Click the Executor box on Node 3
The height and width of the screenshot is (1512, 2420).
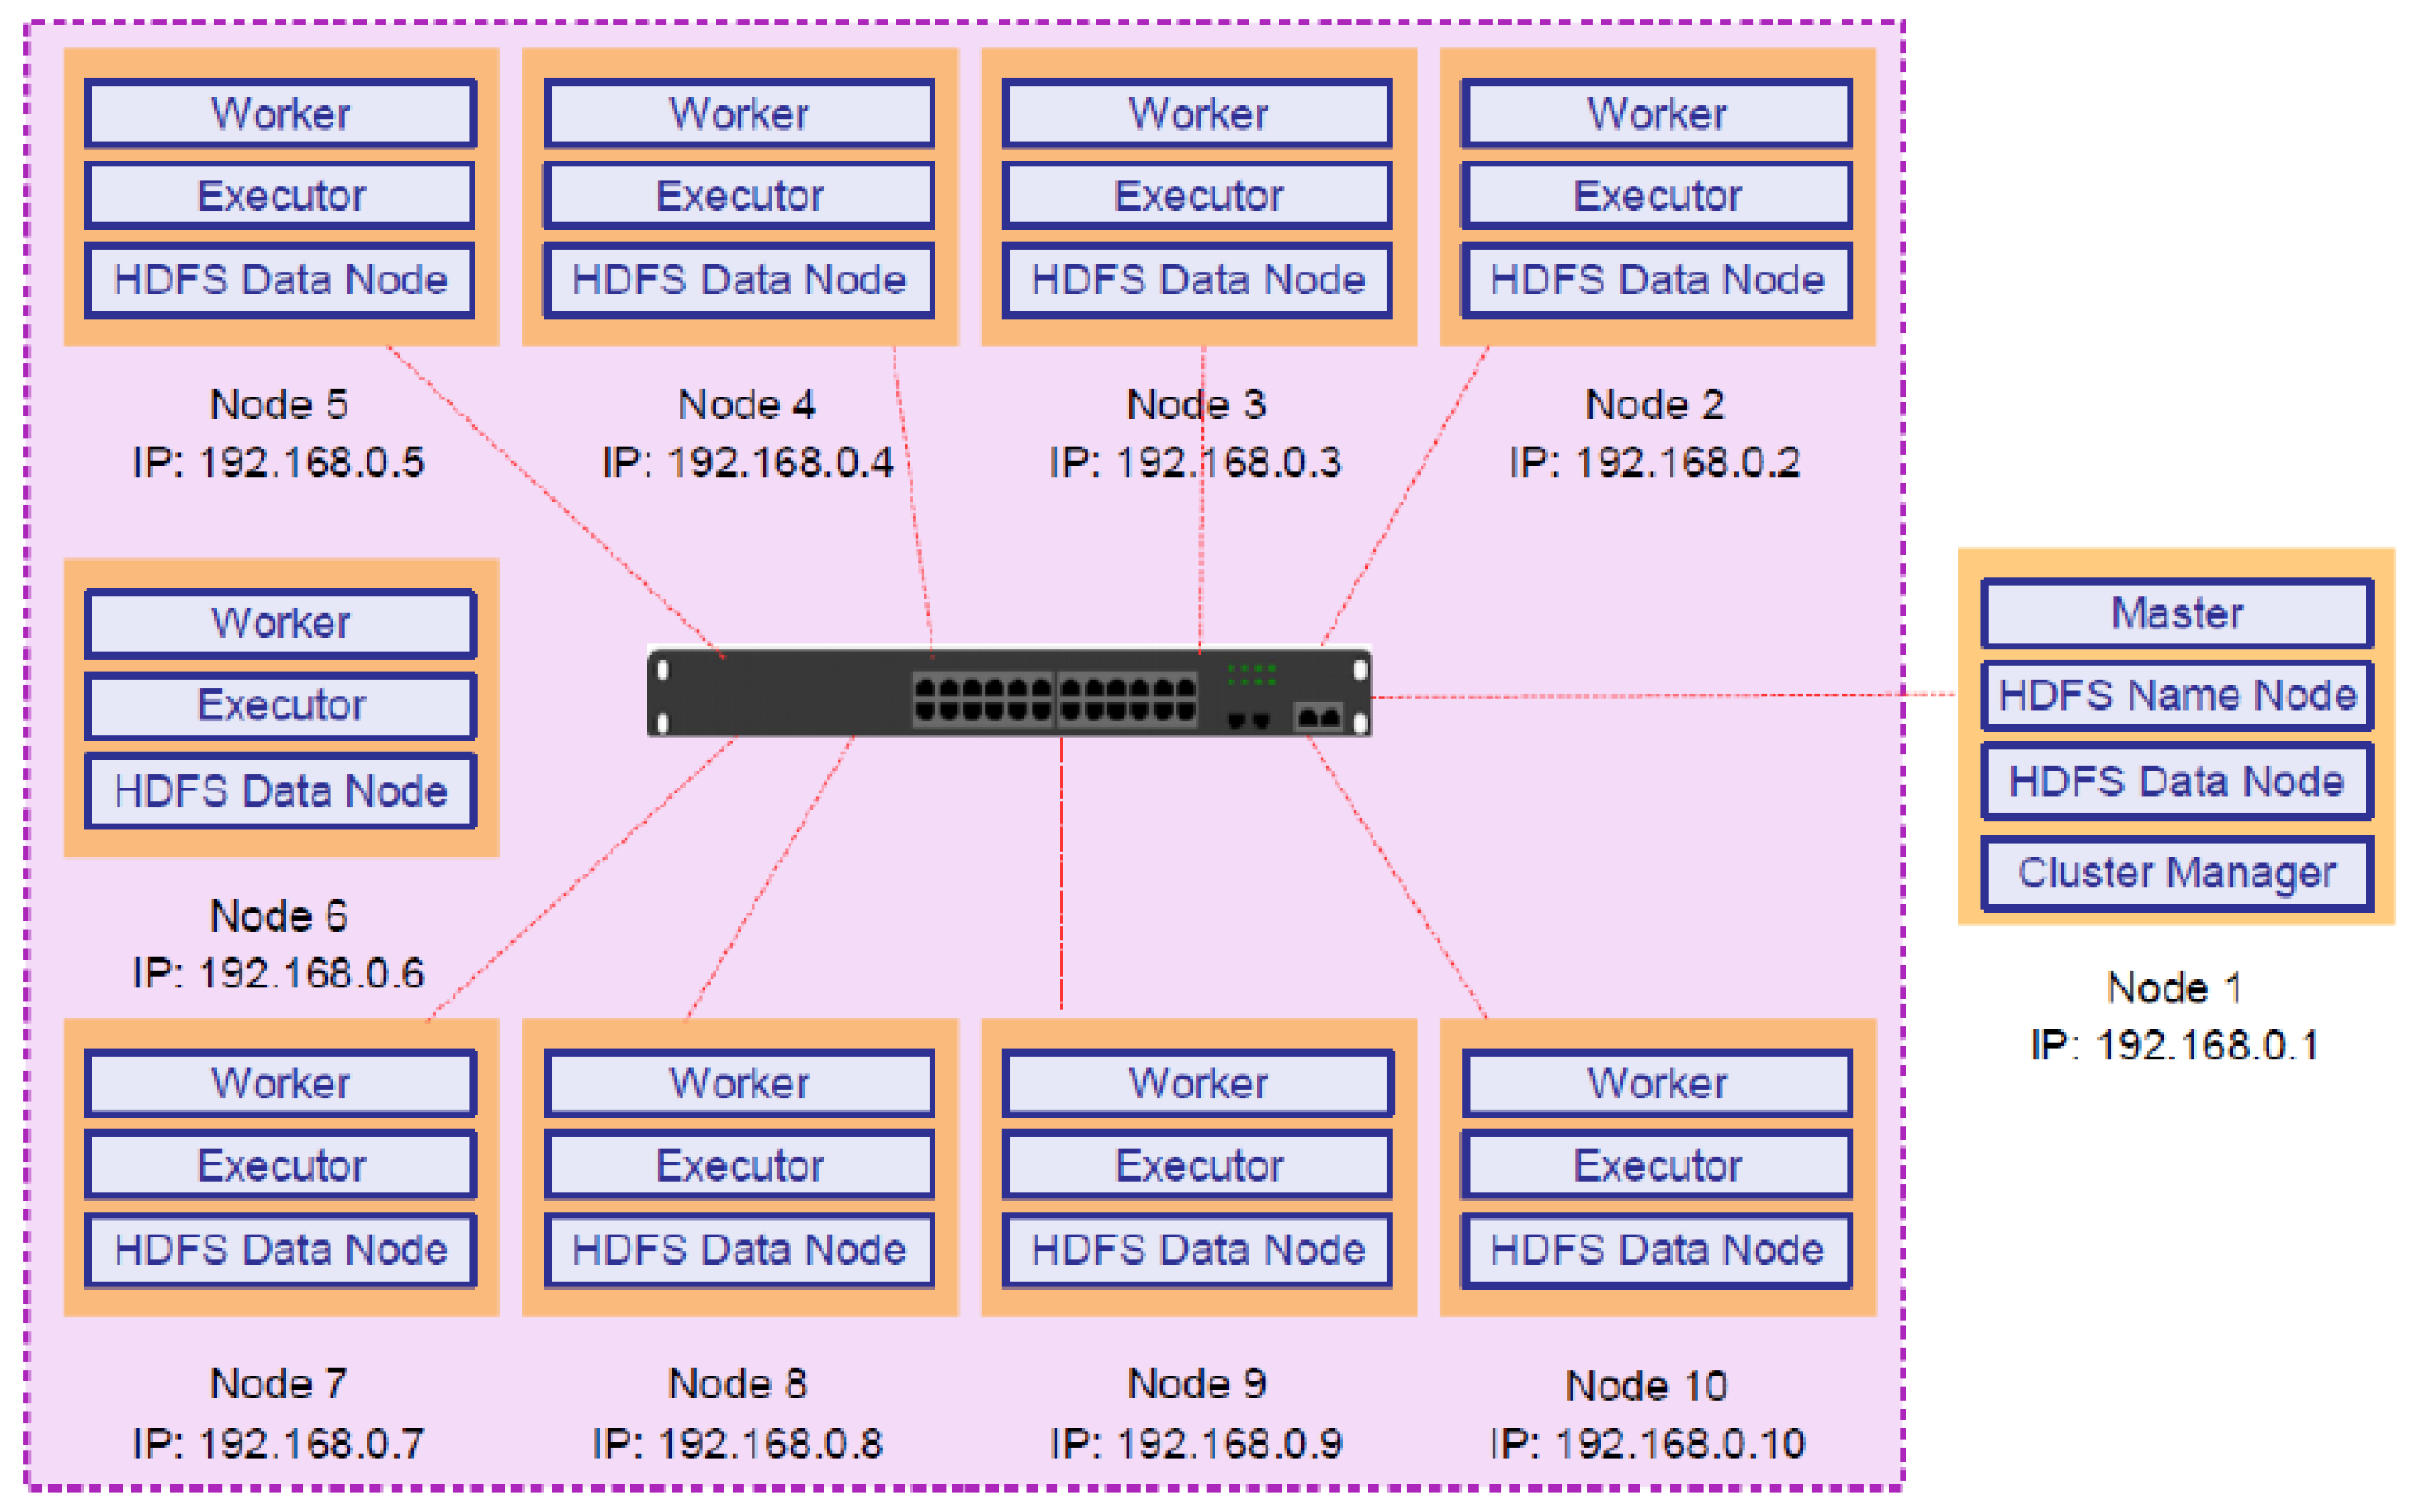click(x=1197, y=195)
